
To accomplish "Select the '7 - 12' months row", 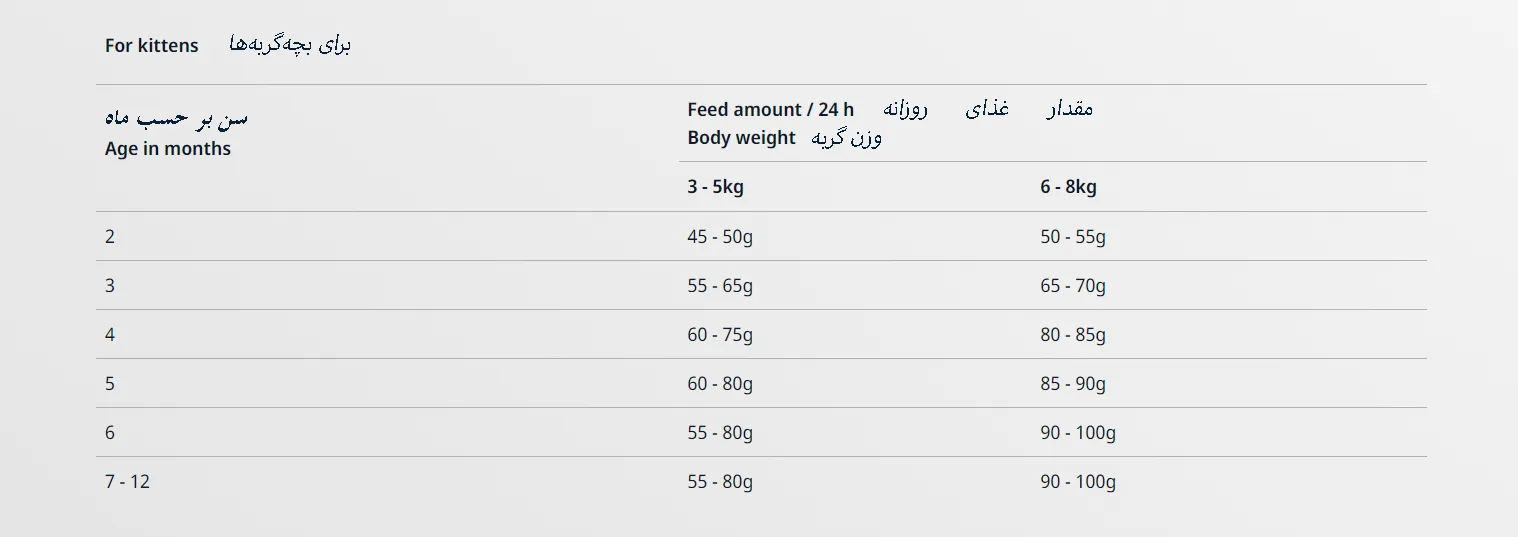I will point(127,482).
